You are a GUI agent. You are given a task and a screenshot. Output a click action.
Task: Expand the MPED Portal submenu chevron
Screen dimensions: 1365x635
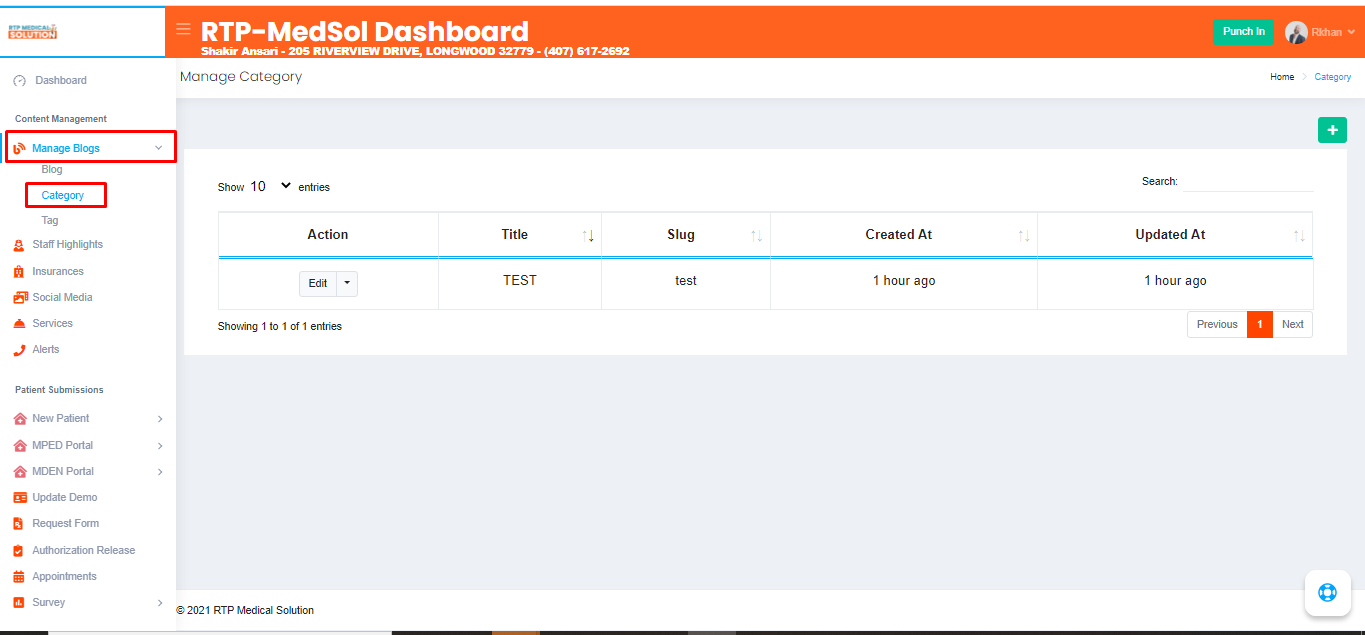(x=160, y=446)
